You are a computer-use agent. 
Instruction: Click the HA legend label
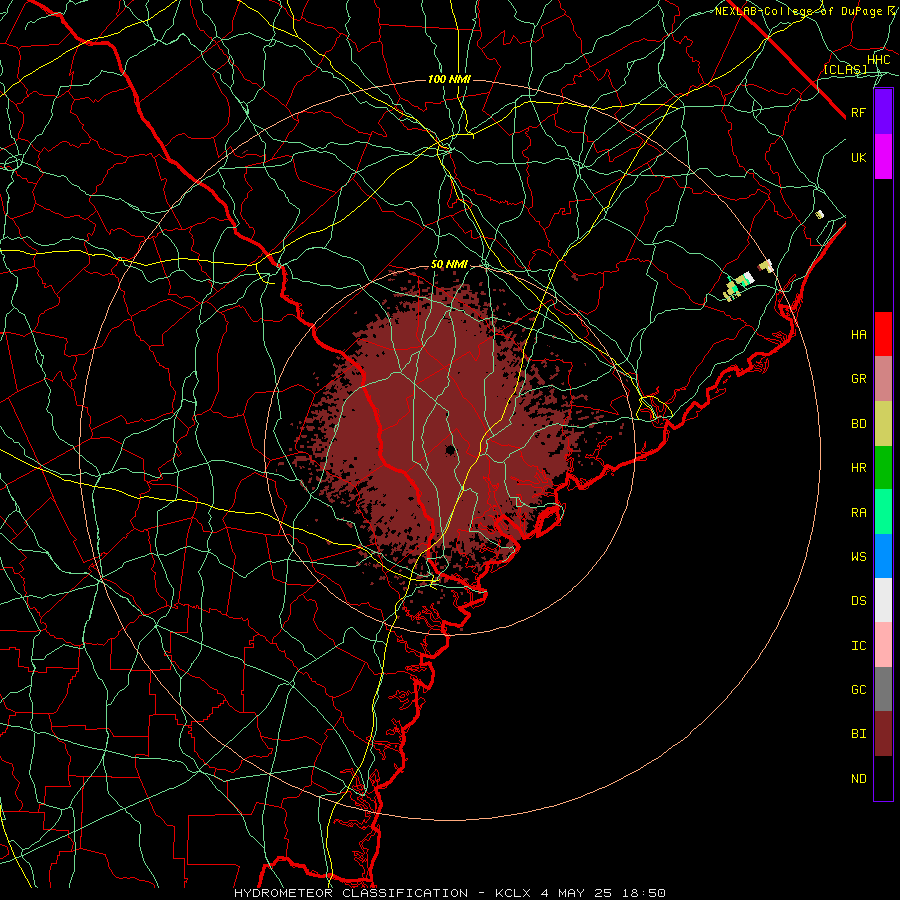pos(858,335)
